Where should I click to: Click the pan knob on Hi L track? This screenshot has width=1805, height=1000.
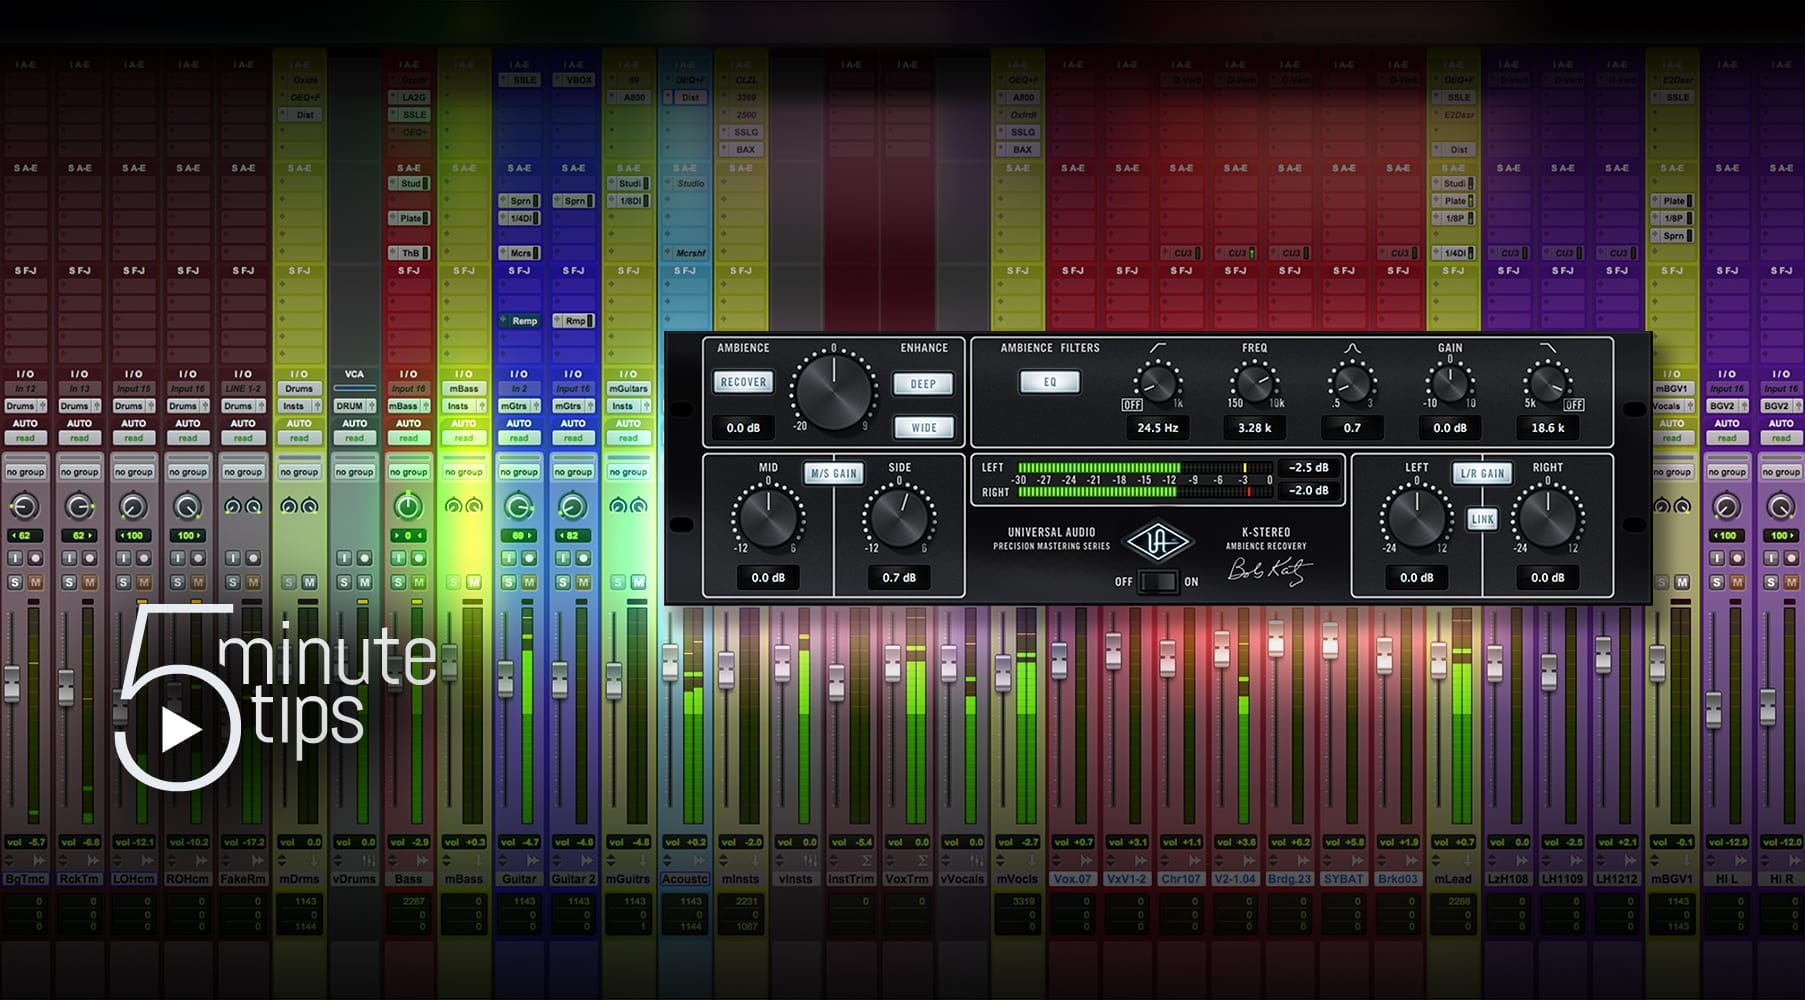1727,507
